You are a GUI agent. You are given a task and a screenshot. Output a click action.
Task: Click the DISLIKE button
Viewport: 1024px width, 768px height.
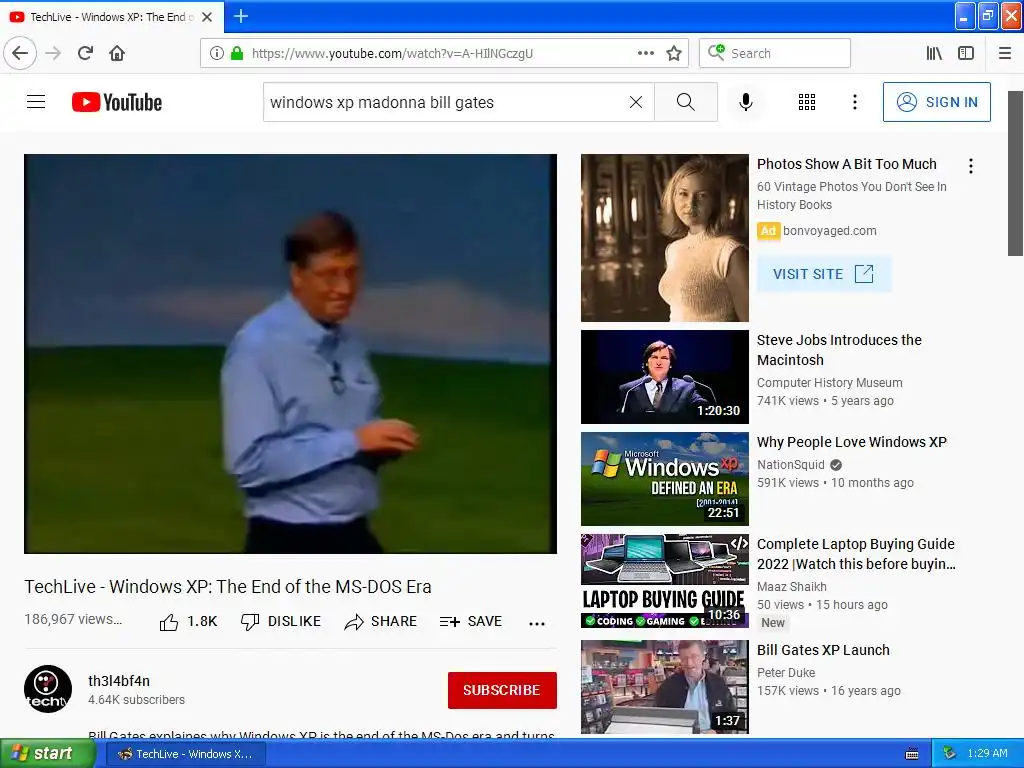[281, 622]
